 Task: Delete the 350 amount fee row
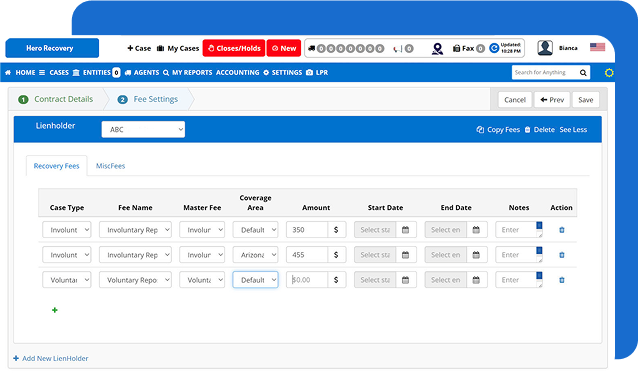point(562,230)
